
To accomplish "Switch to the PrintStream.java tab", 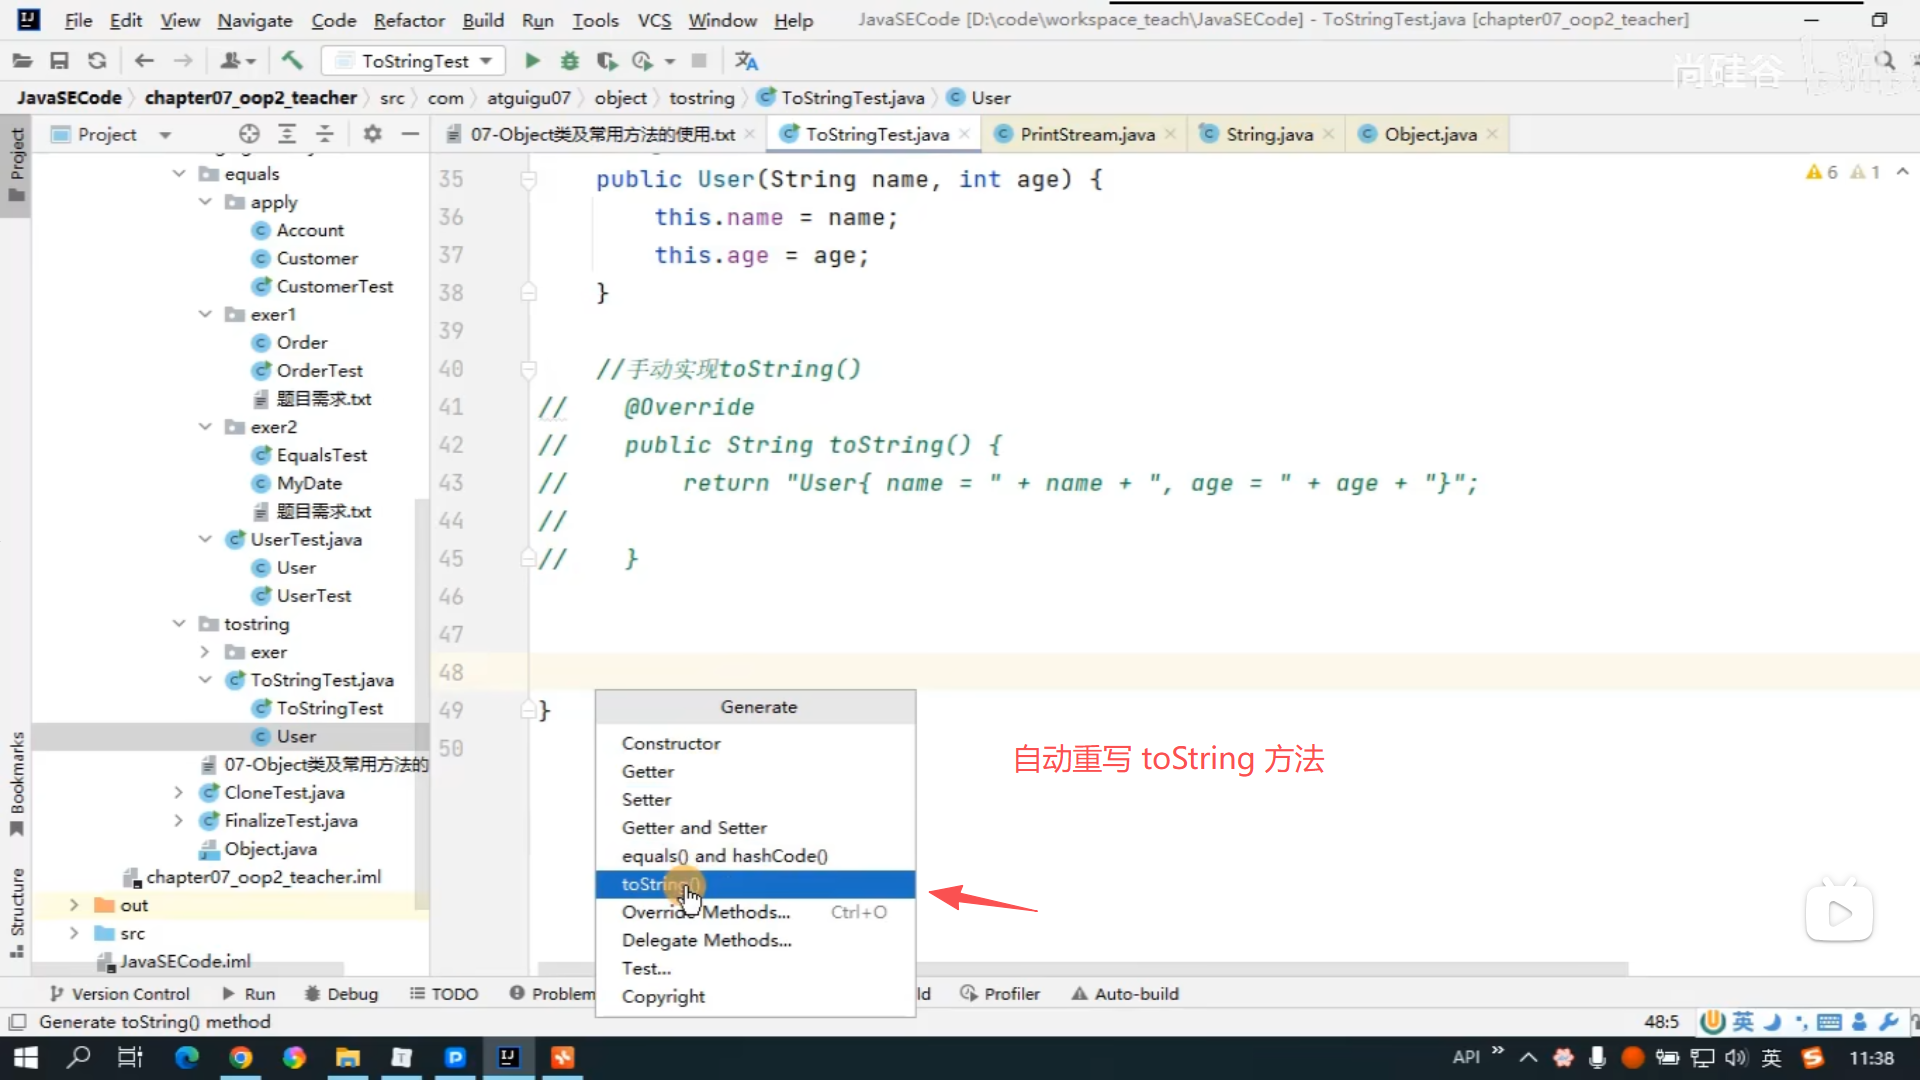I will pos(1086,134).
